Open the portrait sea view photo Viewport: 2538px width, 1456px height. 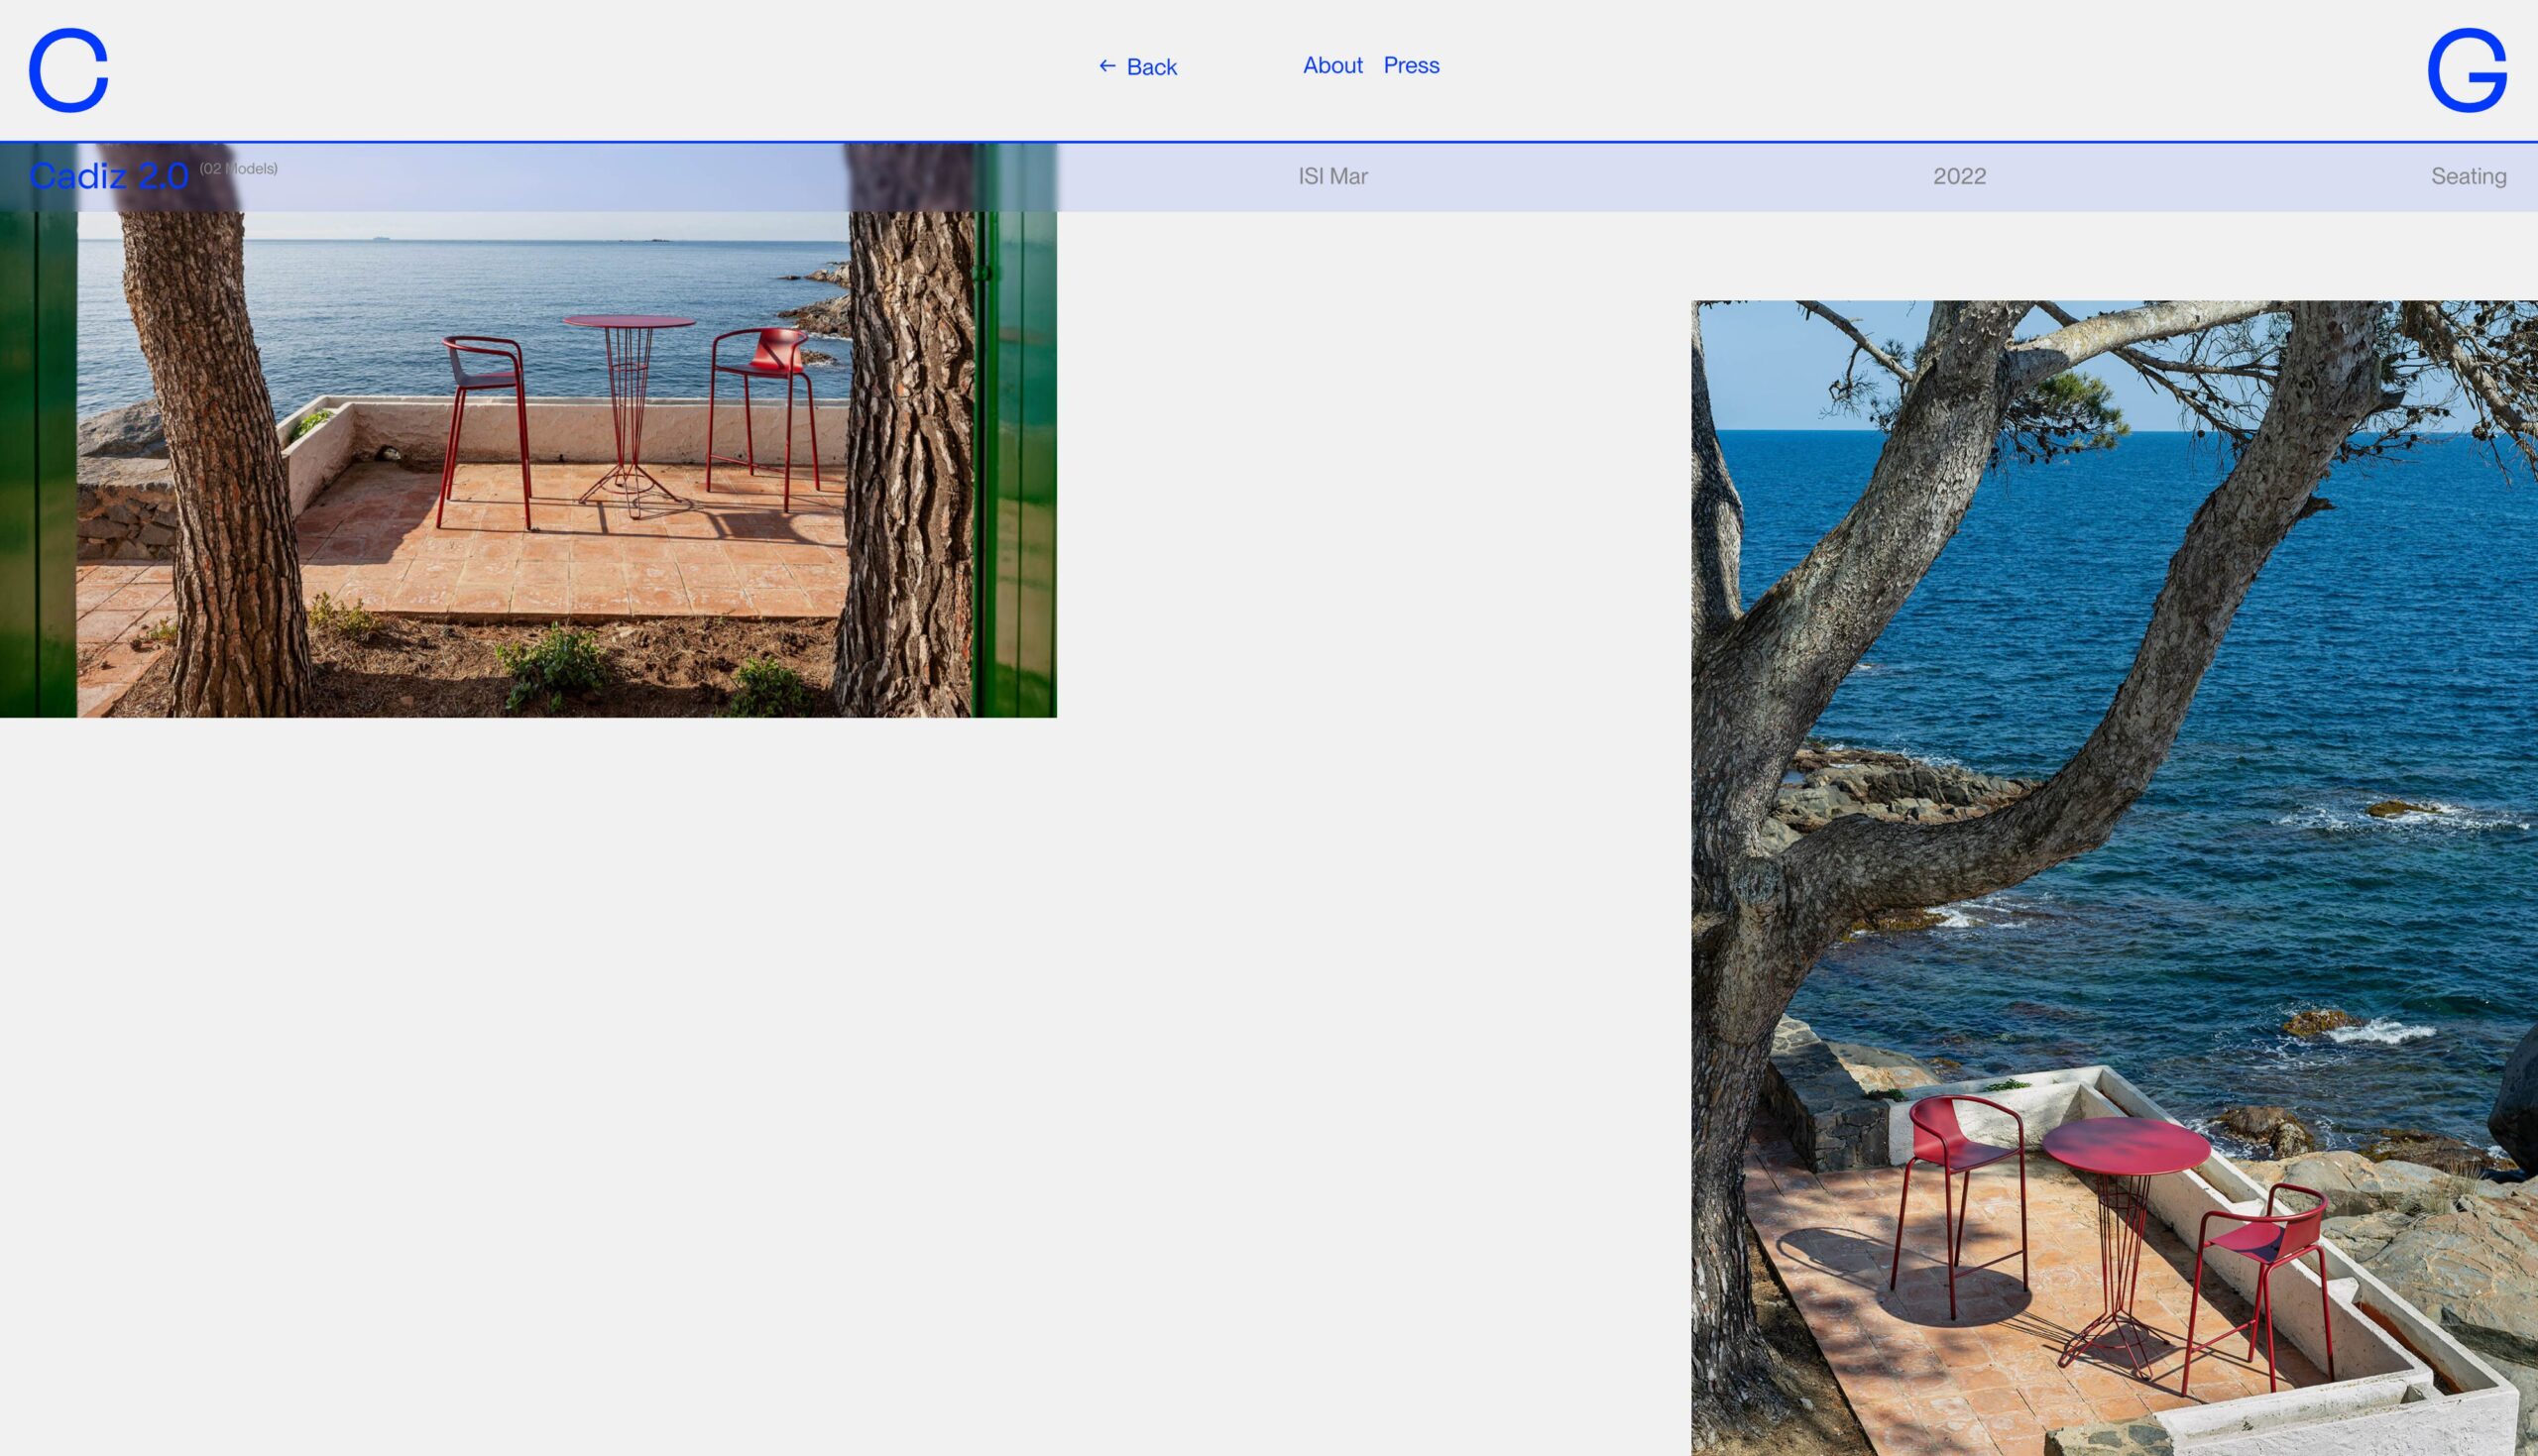tap(2113, 877)
